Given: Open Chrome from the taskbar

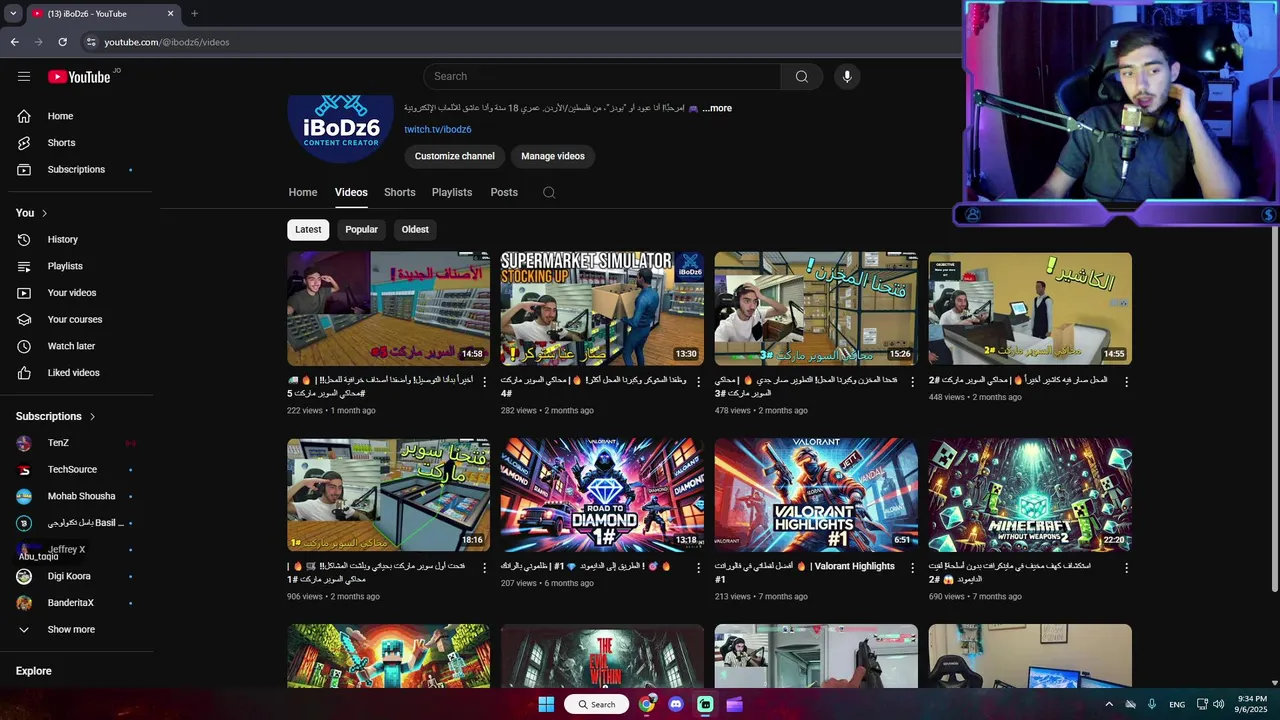Looking at the screenshot, I should [x=647, y=704].
